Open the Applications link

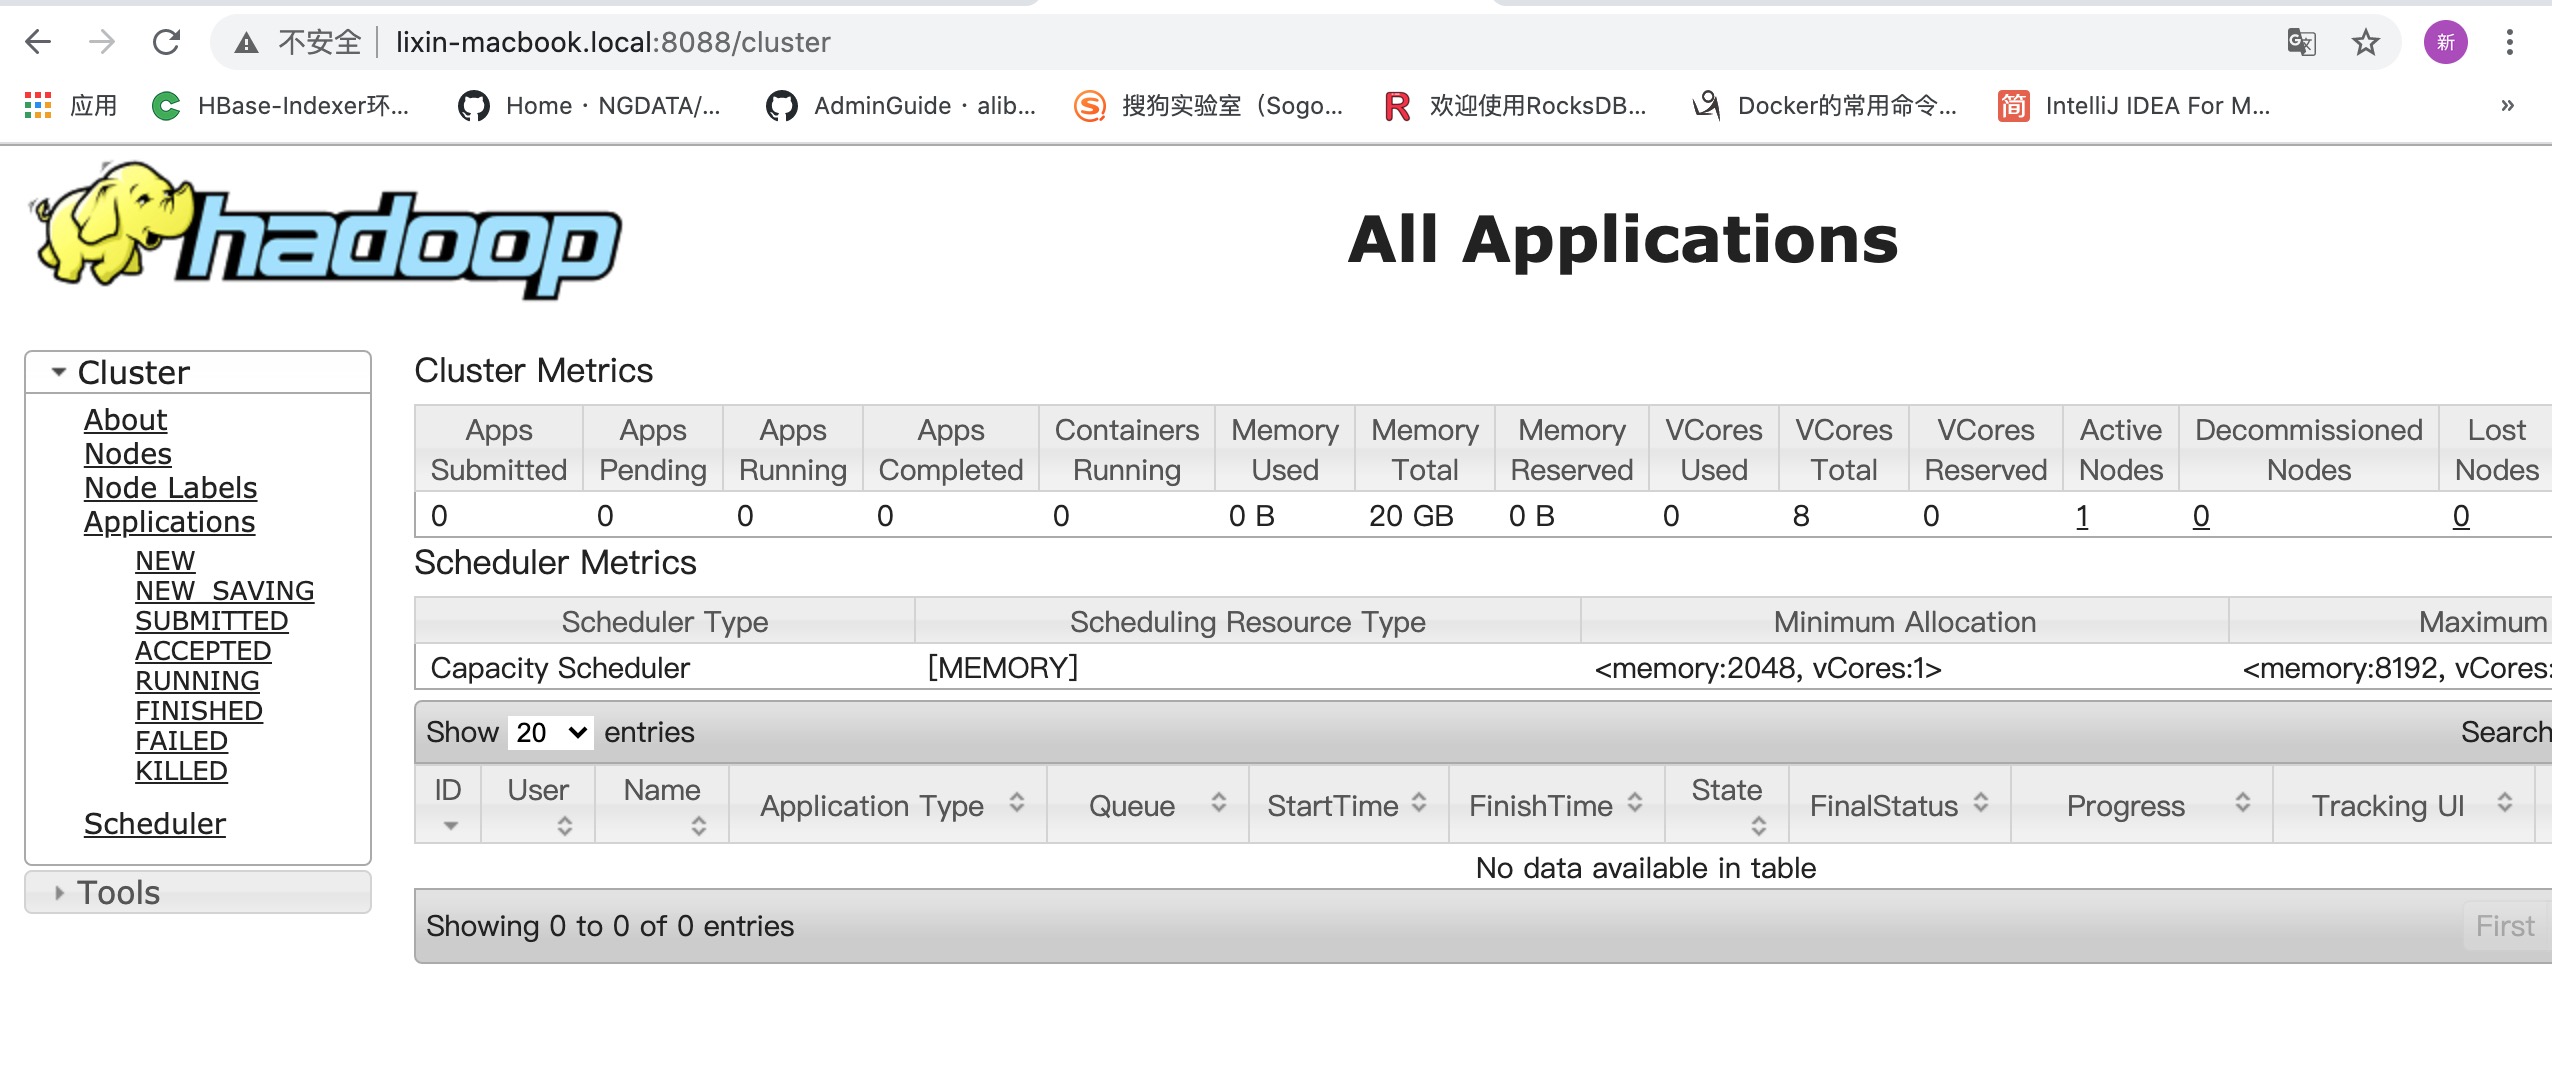coord(169,522)
